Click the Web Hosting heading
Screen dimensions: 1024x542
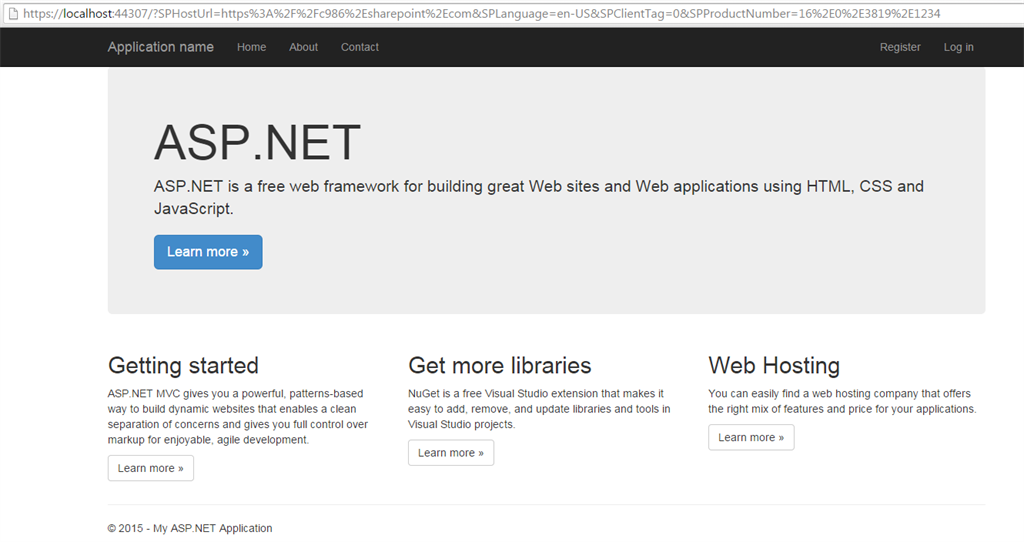[x=774, y=365]
